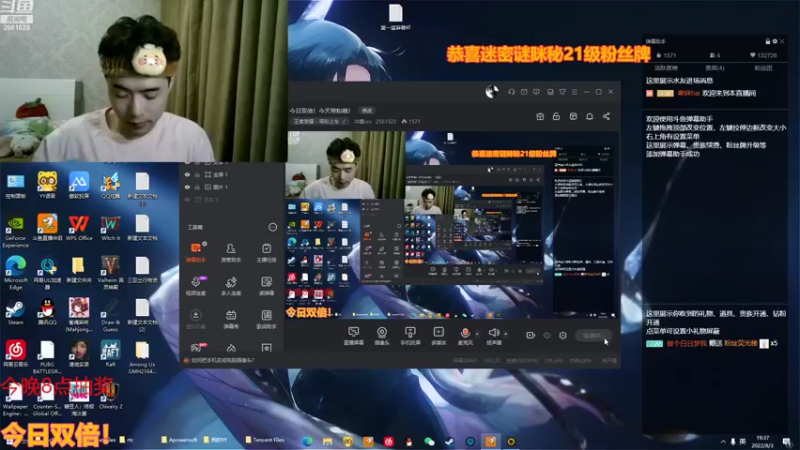Open the headset customer service icon
This screenshot has height=450, width=800.
click(511, 92)
